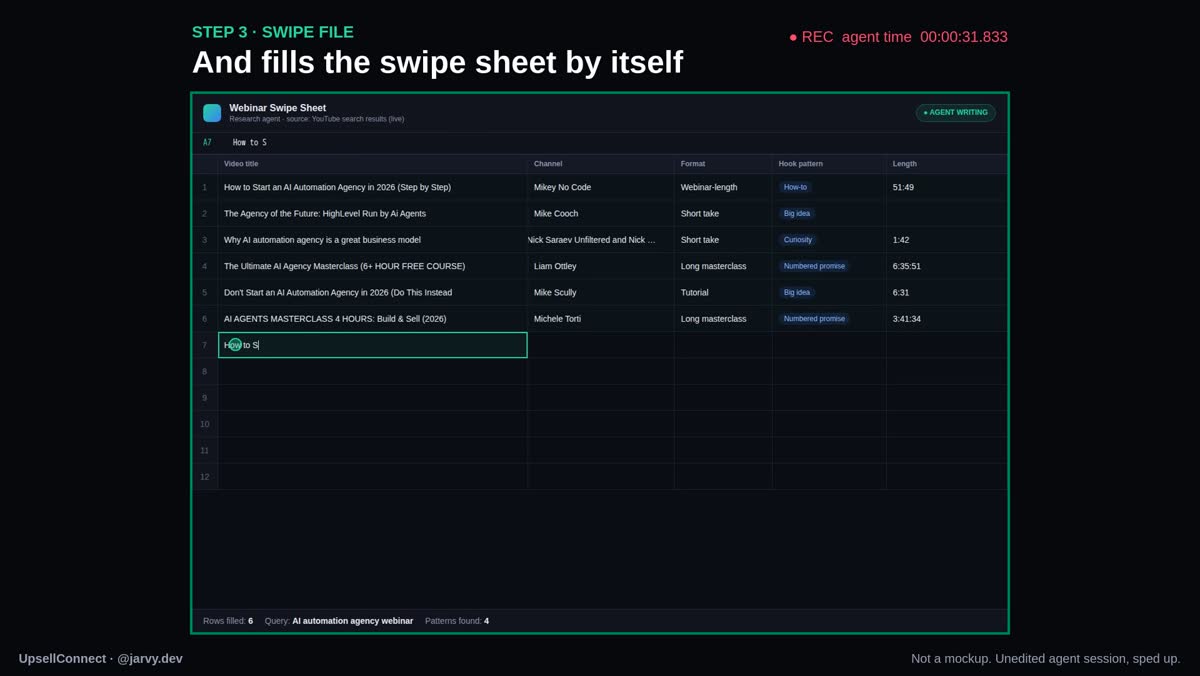
Task: Select the Length column header
Action: pos(946,164)
